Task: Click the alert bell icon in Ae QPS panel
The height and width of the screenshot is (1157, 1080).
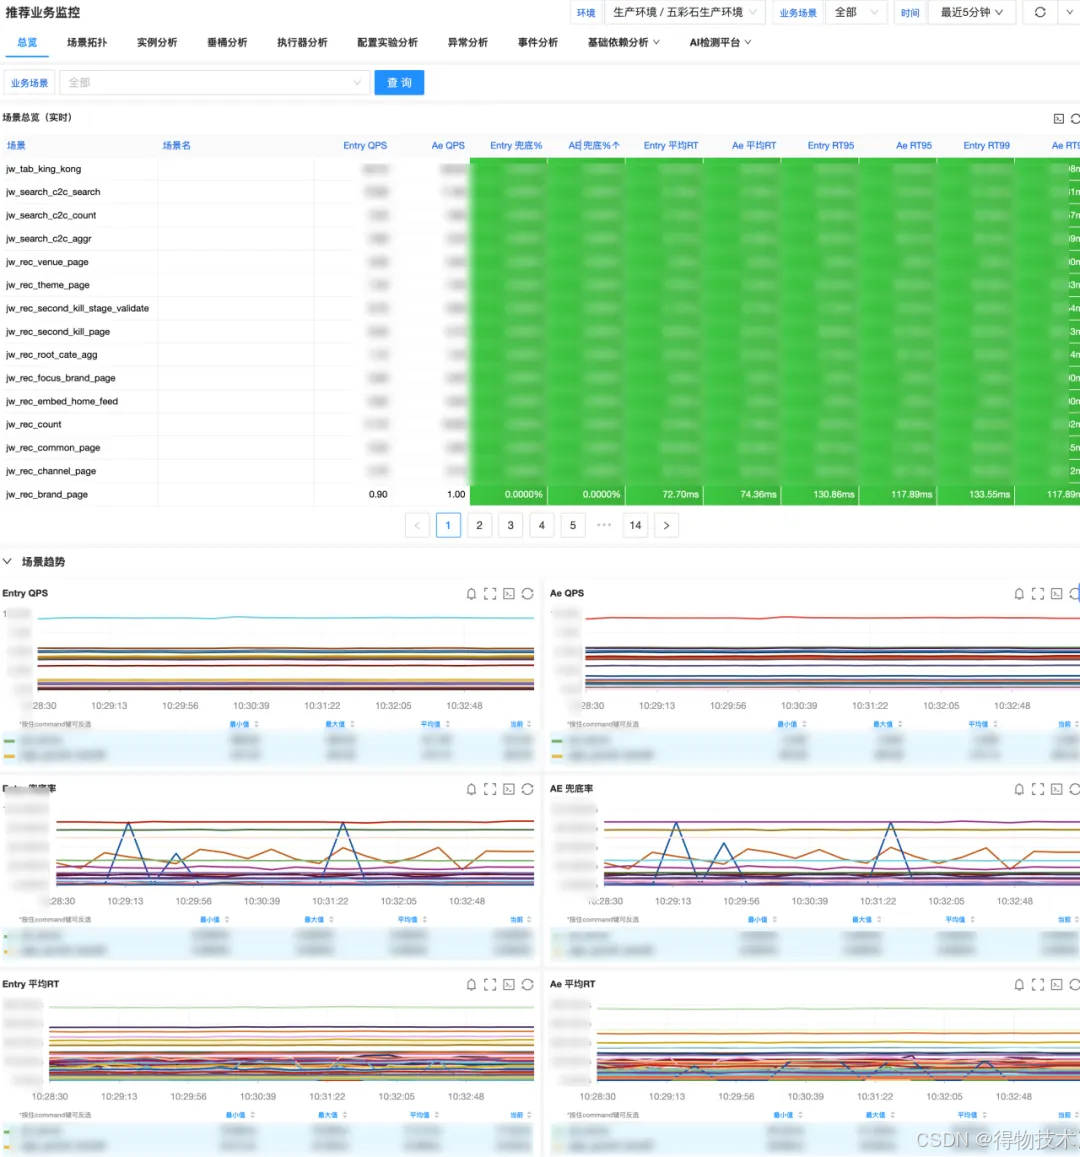Action: 1019,594
